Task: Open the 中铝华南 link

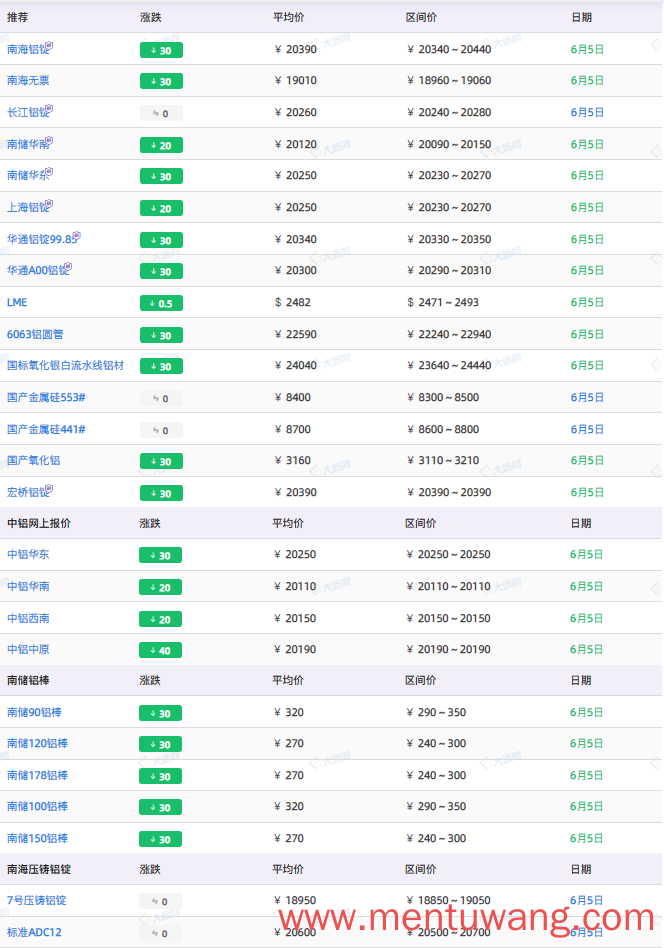Action: point(28,586)
